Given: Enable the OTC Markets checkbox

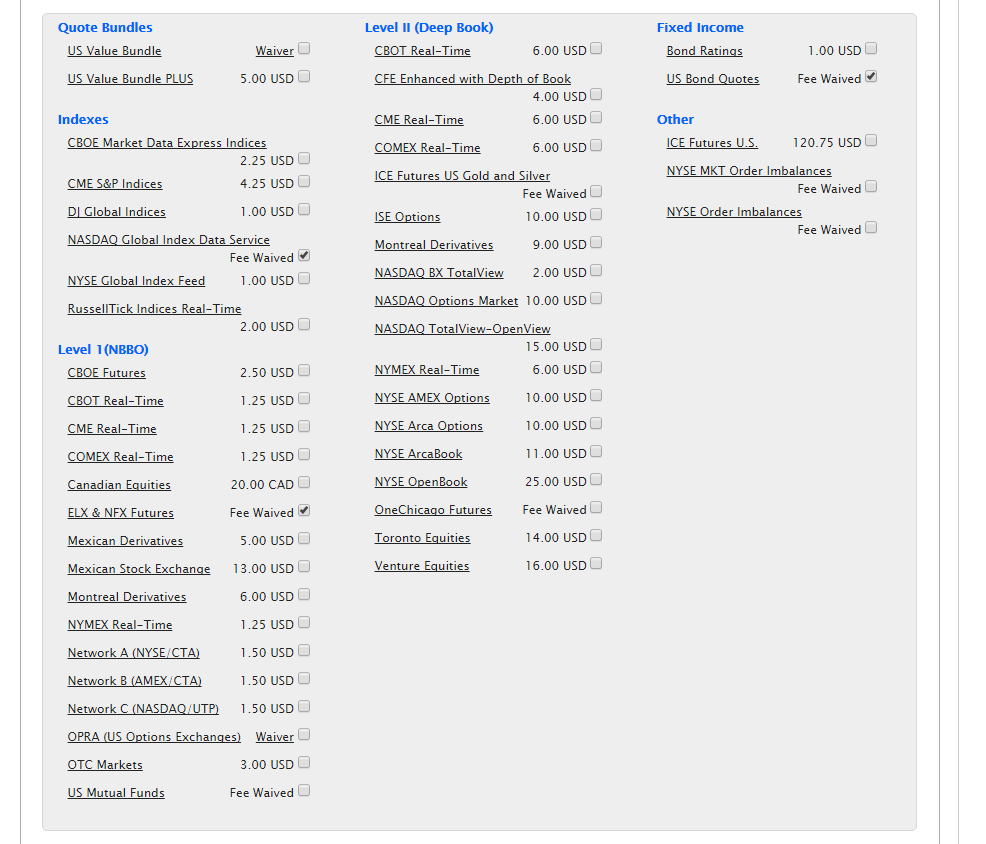Looking at the screenshot, I should tap(304, 763).
